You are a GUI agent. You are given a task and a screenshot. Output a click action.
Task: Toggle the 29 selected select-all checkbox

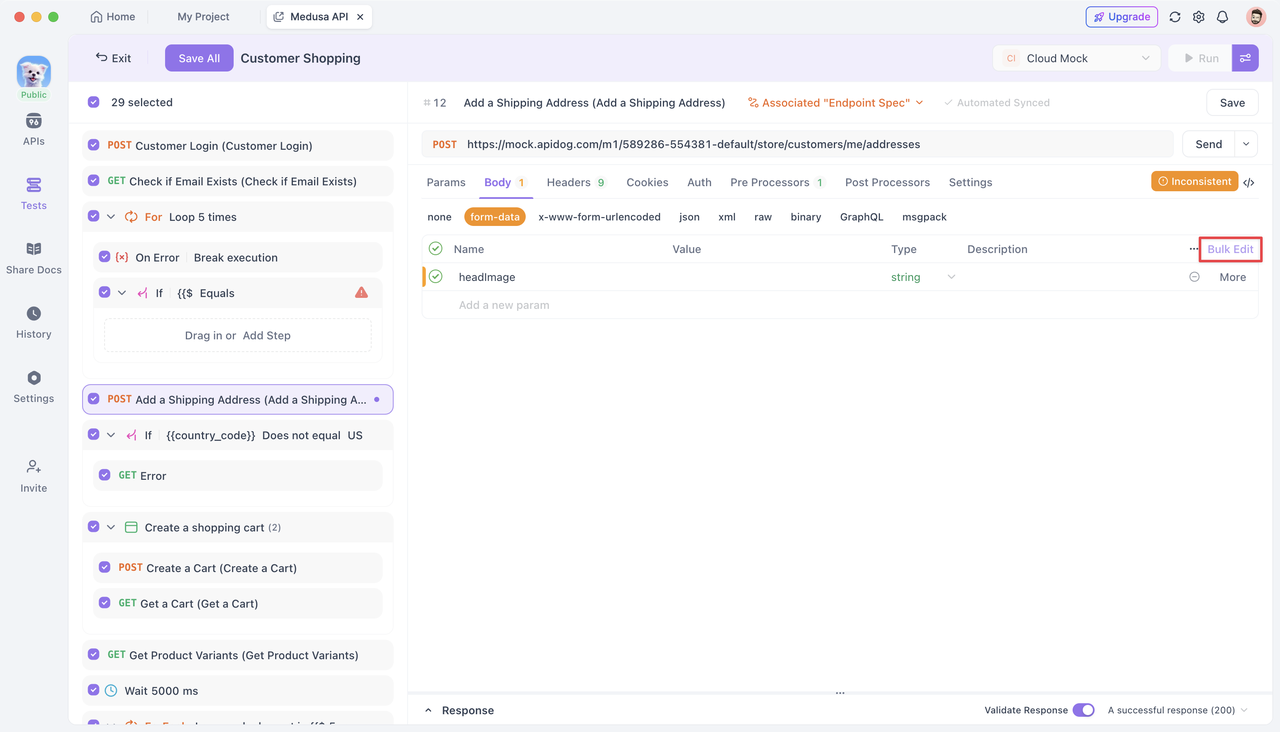click(94, 102)
